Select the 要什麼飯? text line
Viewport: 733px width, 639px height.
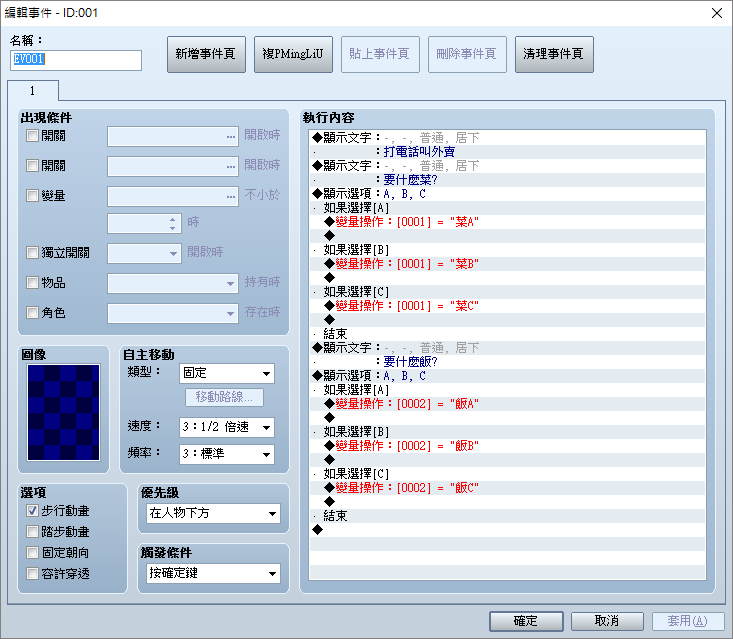tap(507, 362)
